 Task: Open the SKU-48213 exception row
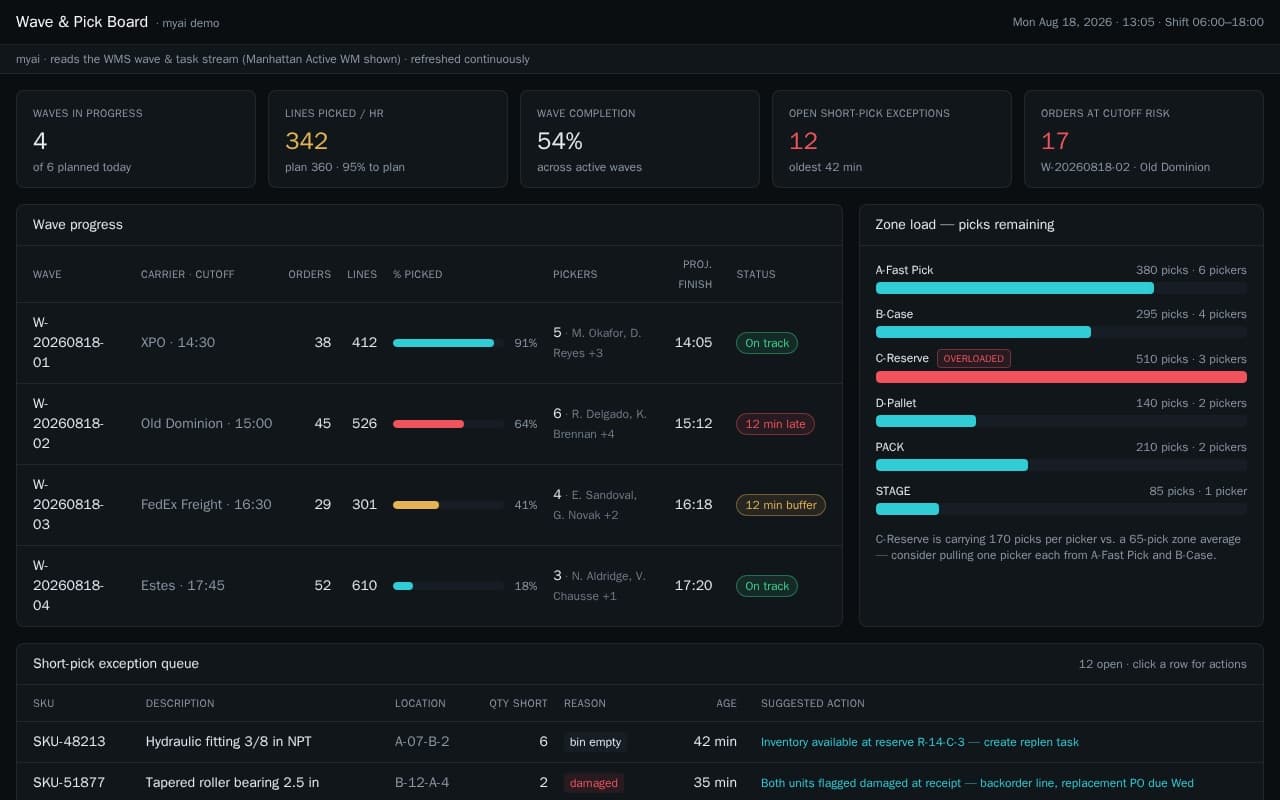640,742
